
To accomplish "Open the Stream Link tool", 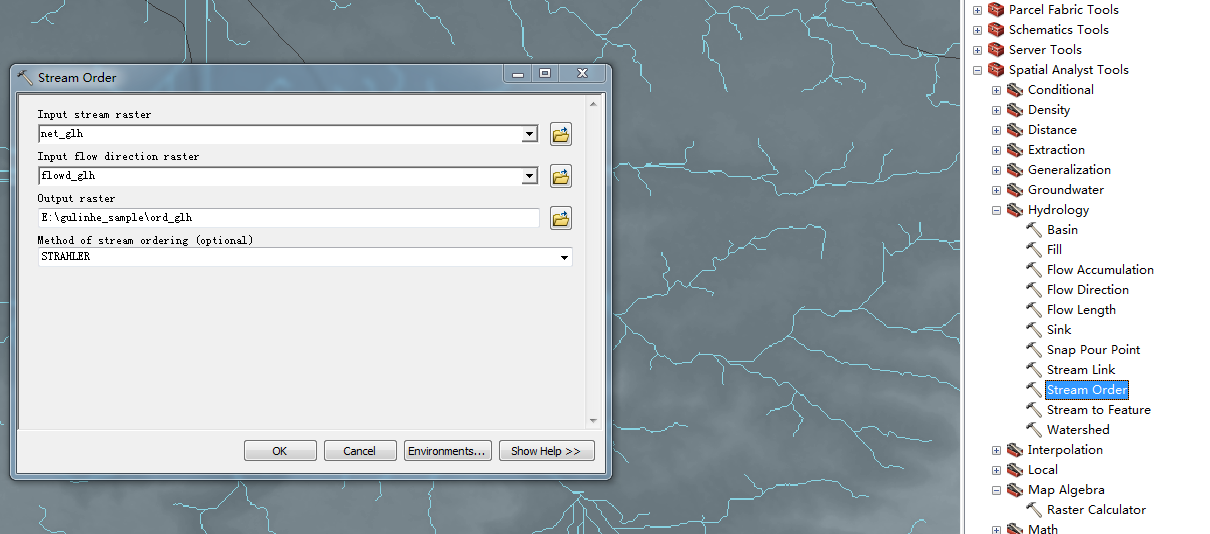I will [x=1081, y=370].
